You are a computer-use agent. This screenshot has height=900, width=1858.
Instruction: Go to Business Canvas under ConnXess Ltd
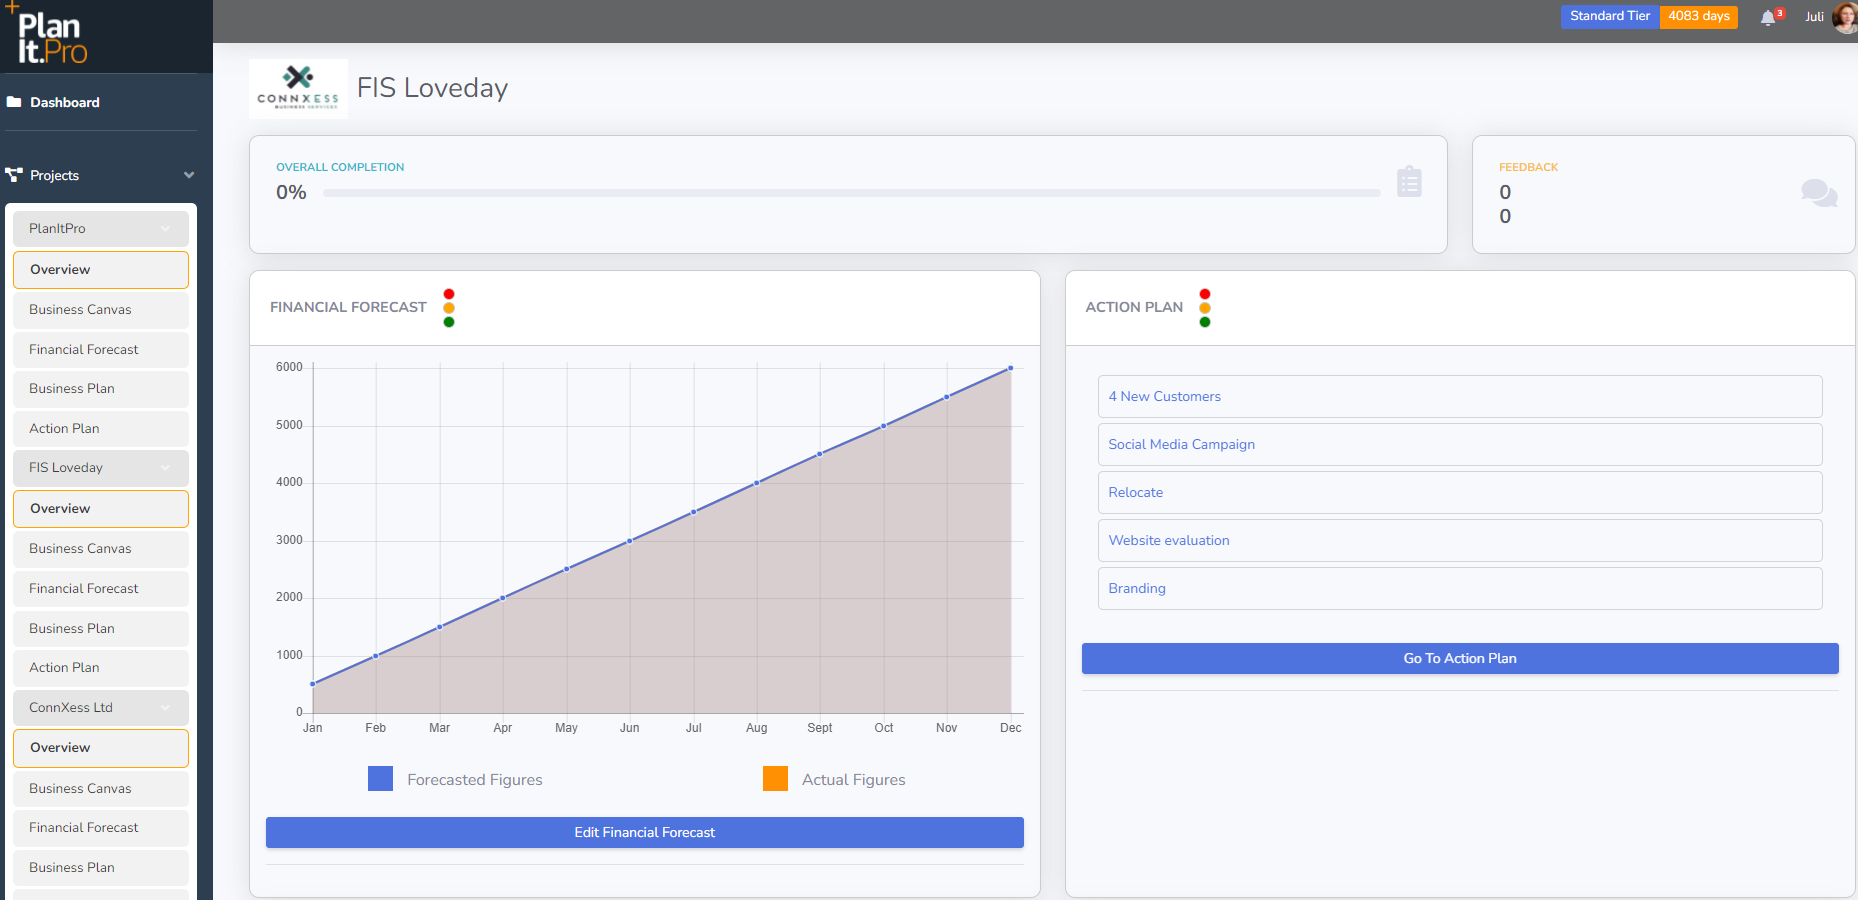point(101,789)
